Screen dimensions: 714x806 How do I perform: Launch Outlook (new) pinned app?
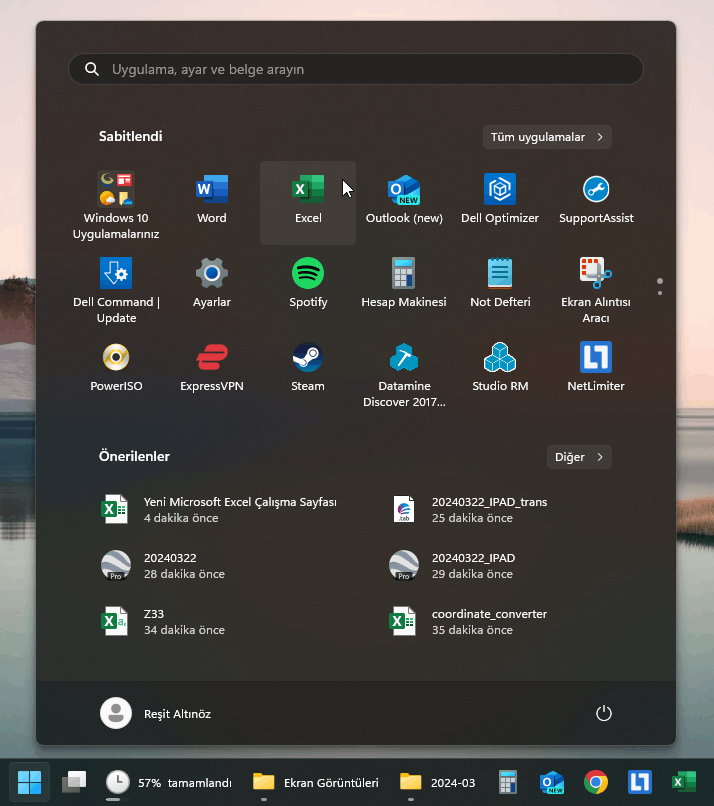pos(404,204)
